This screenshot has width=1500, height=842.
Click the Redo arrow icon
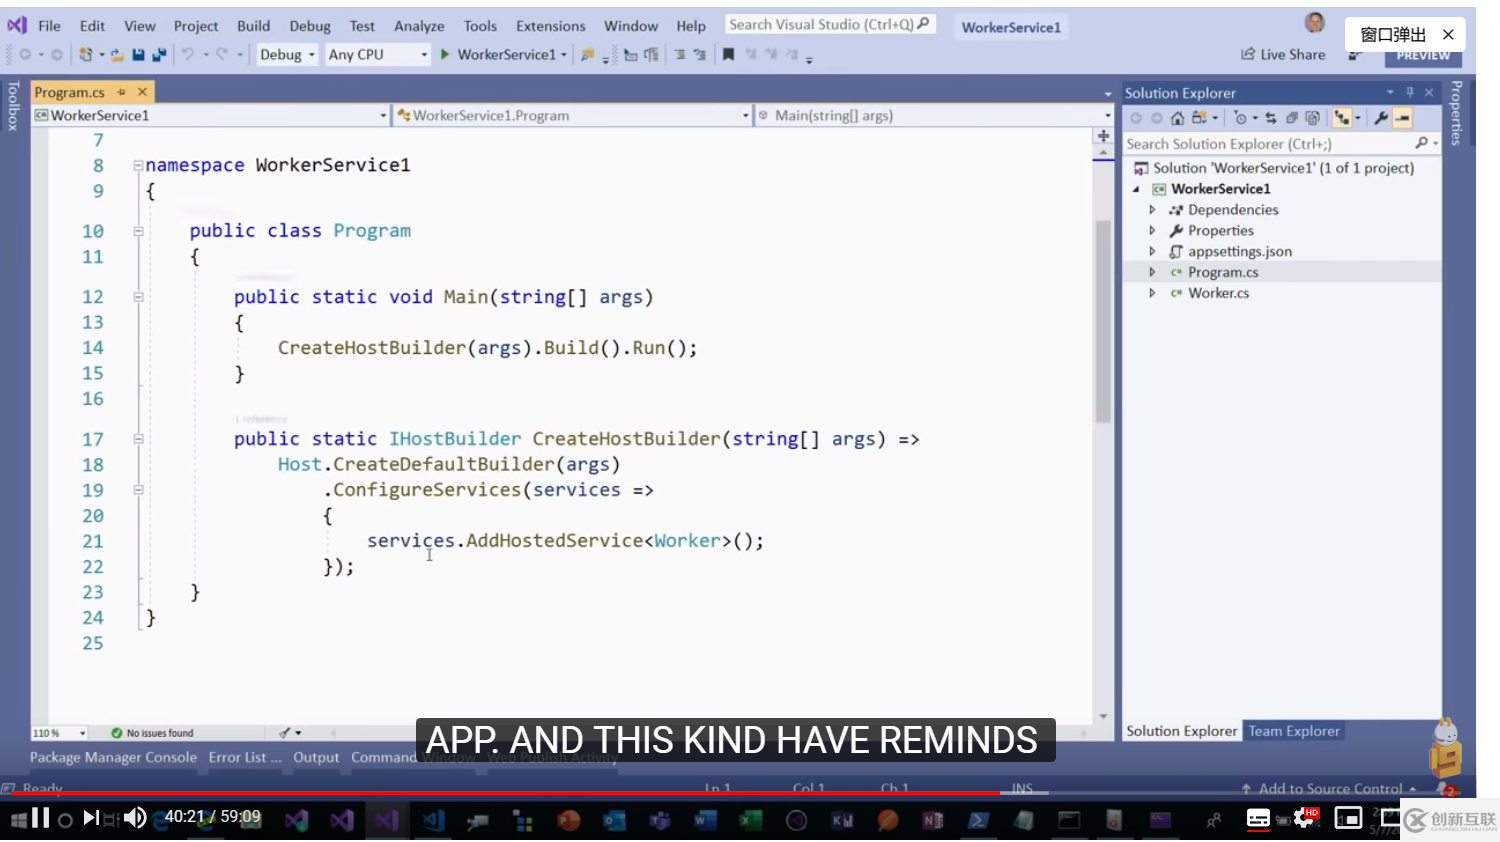[x=221, y=54]
